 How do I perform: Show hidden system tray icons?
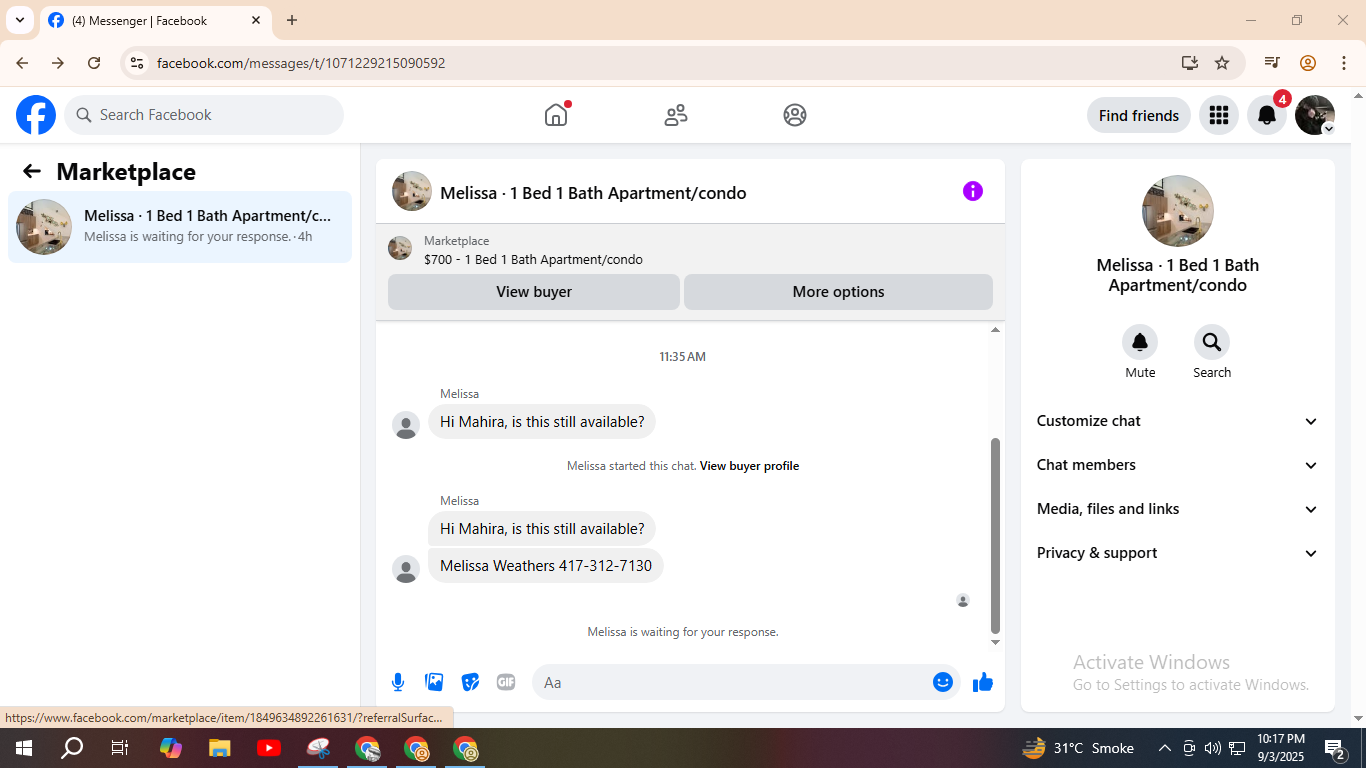[1165, 748]
